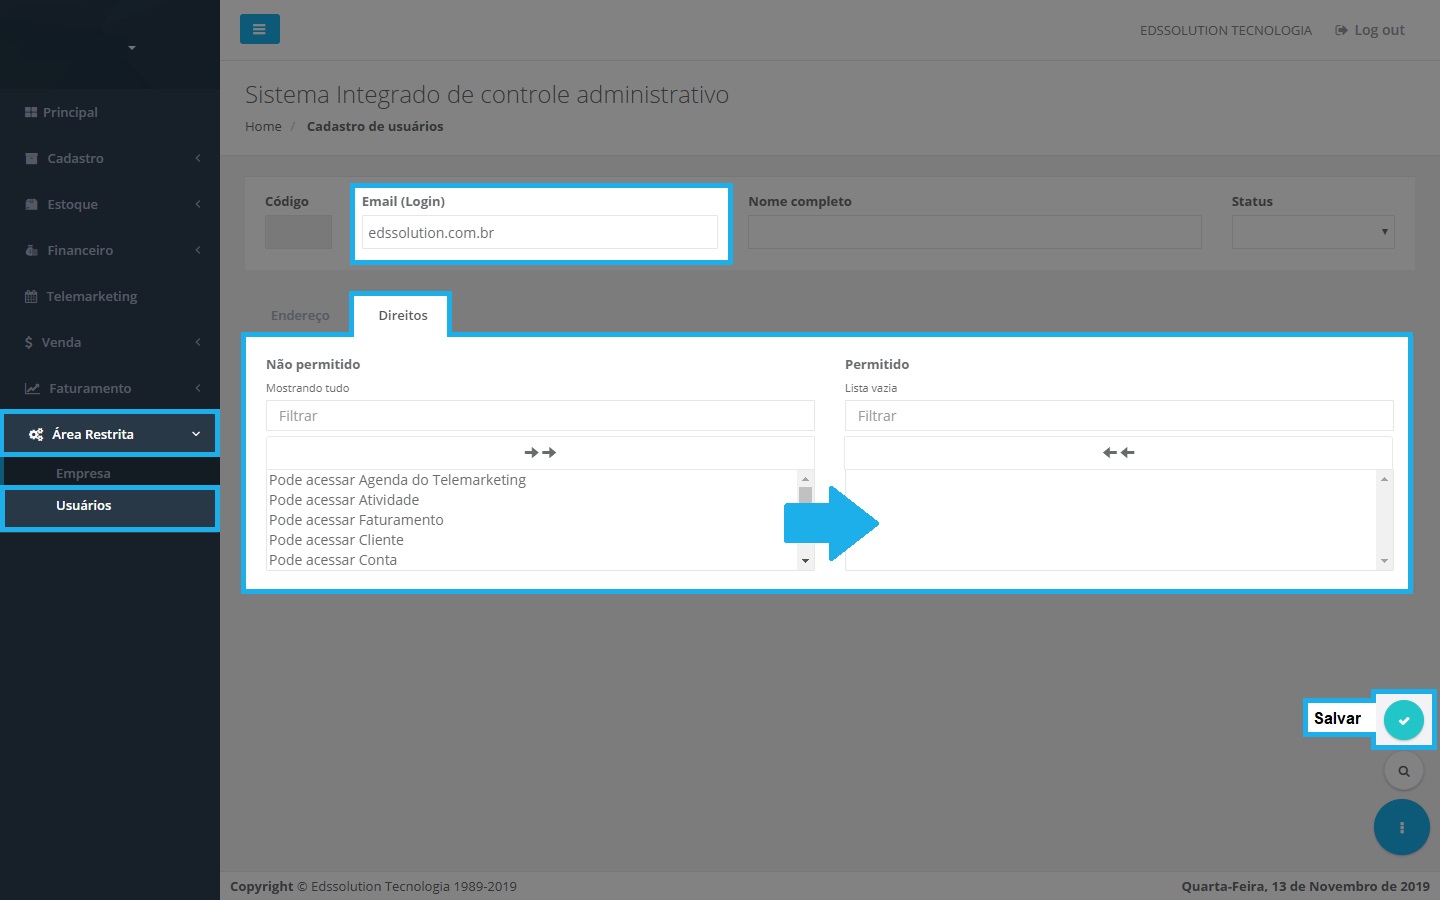This screenshot has height=900, width=1440.
Task: Open EDSSOLUTION TECNOLOGIA account link
Action: (1225, 30)
